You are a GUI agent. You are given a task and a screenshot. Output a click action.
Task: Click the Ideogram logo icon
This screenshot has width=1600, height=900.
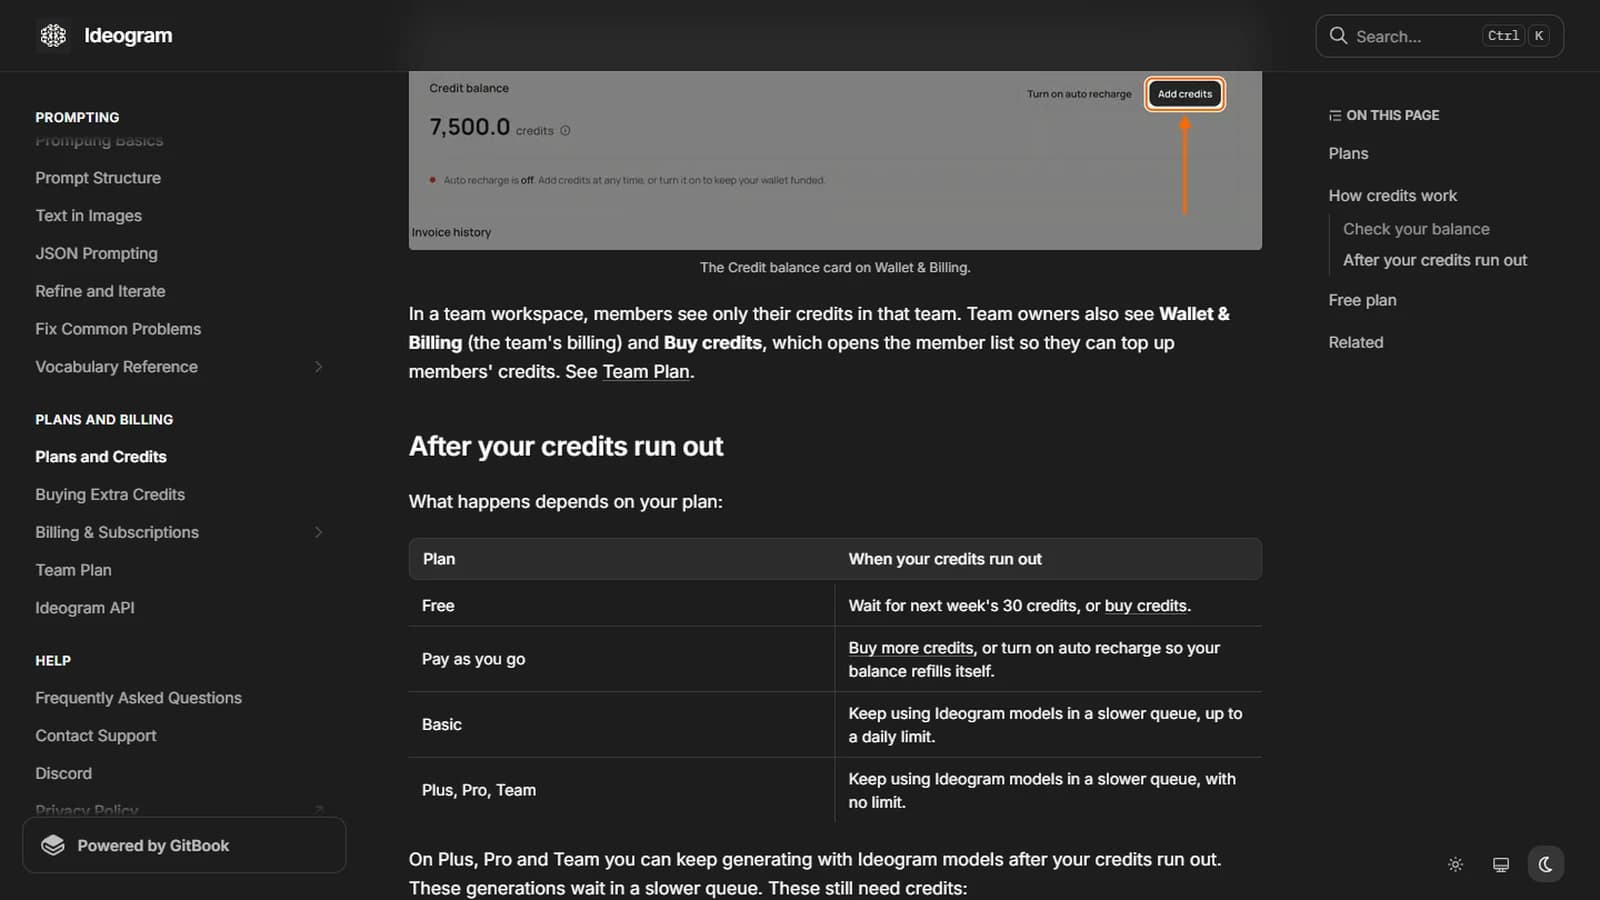pos(53,36)
